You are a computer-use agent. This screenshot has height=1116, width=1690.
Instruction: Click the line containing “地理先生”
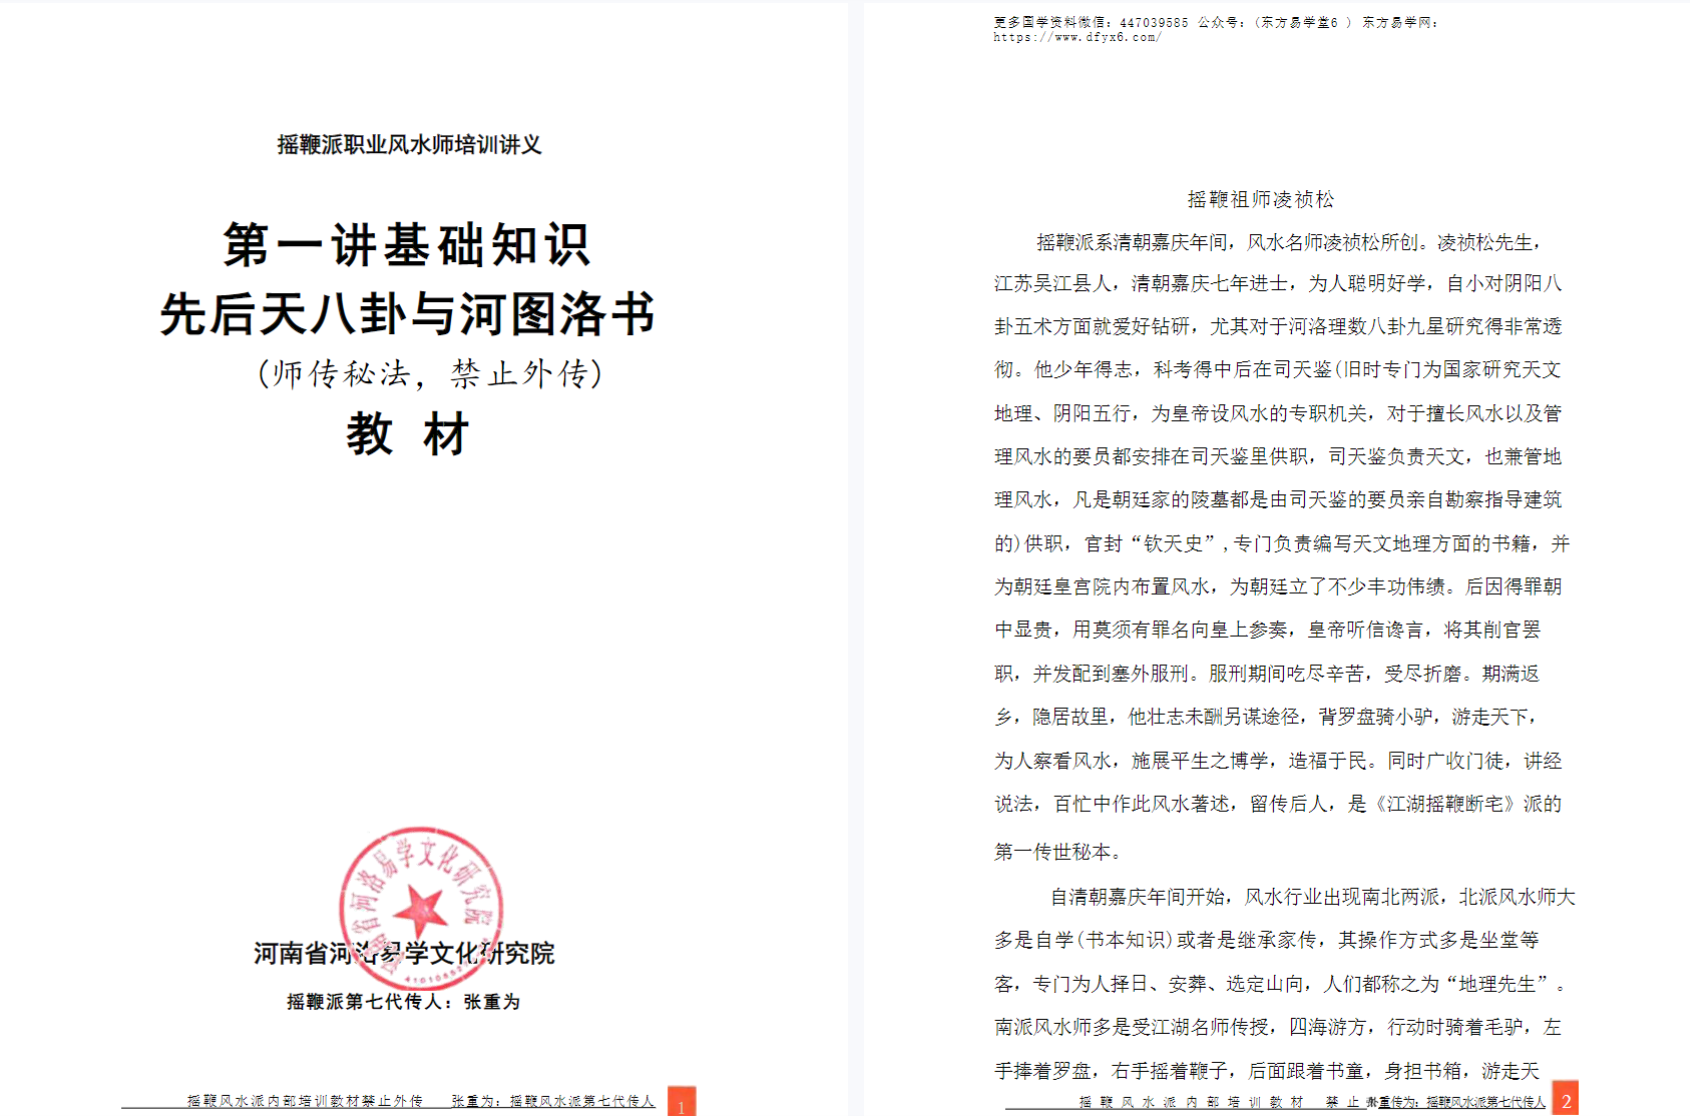[1281, 984]
